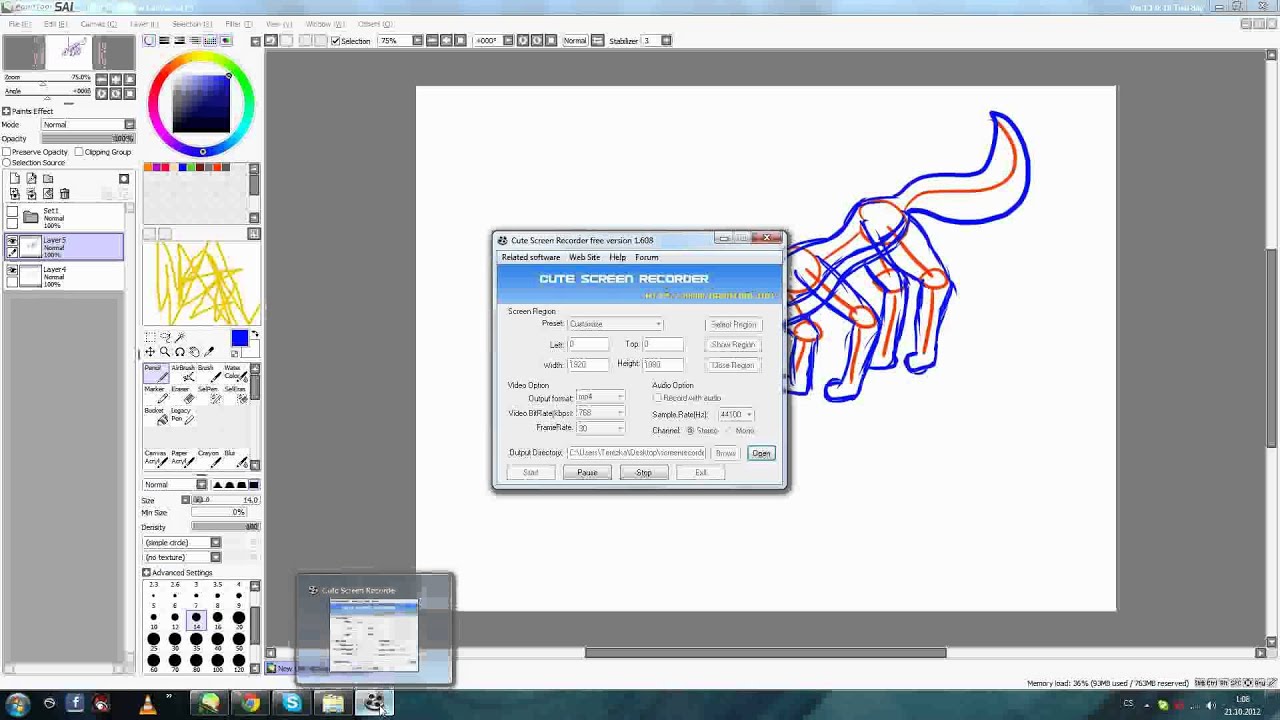Toggle Record with audio checkbox

(657, 398)
